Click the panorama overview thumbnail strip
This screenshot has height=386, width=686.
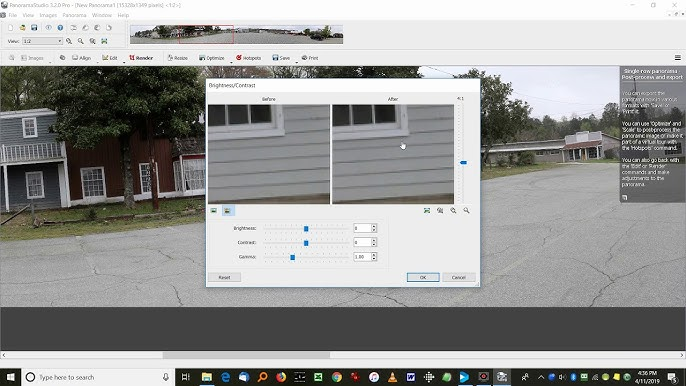236,35
